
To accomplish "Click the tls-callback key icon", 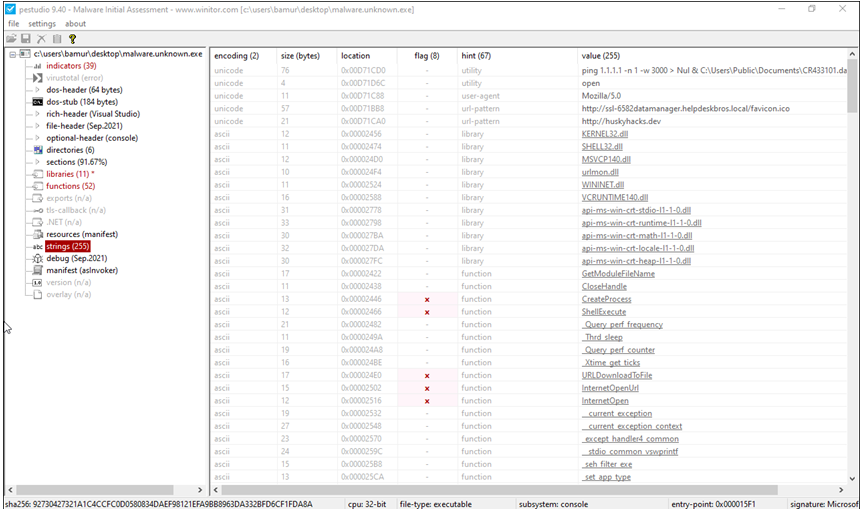I will point(37,211).
